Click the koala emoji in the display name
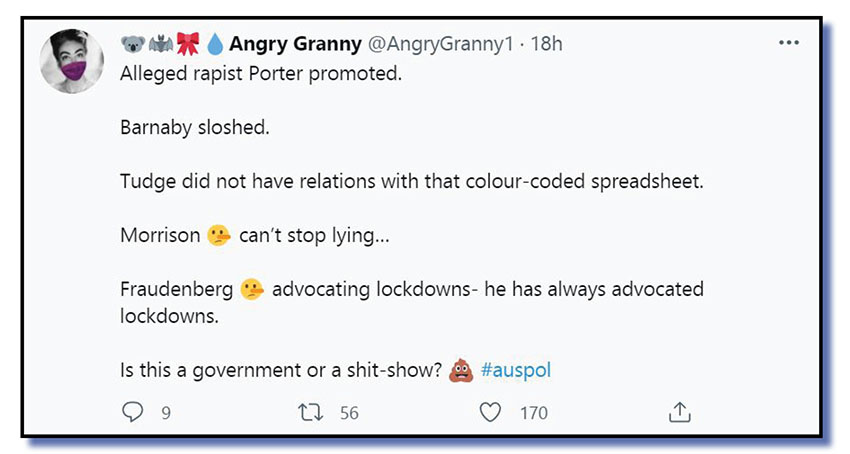Image resolution: width=850 pixels, height=454 pixels. tap(133, 45)
